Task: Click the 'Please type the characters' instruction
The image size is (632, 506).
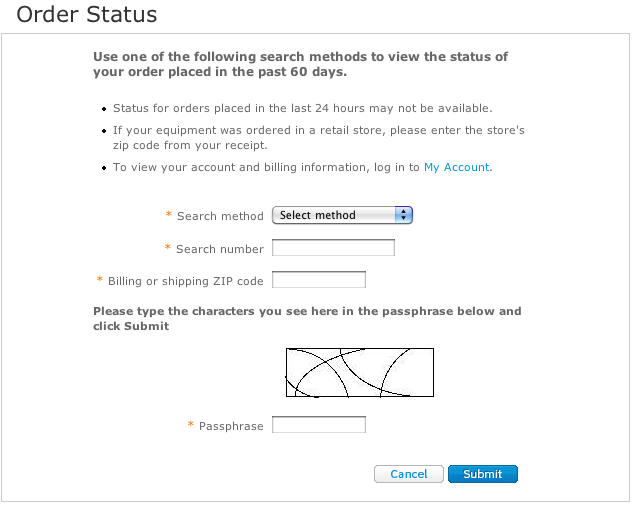Action: click(x=307, y=319)
